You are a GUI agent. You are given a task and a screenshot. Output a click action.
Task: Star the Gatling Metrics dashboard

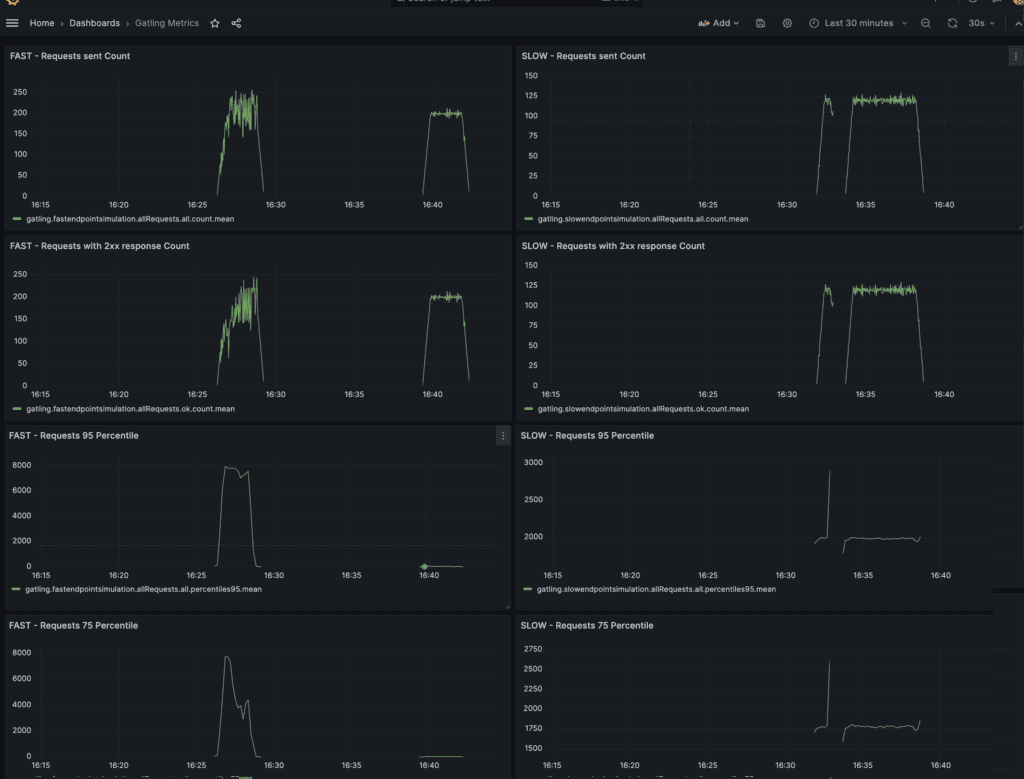(x=215, y=23)
